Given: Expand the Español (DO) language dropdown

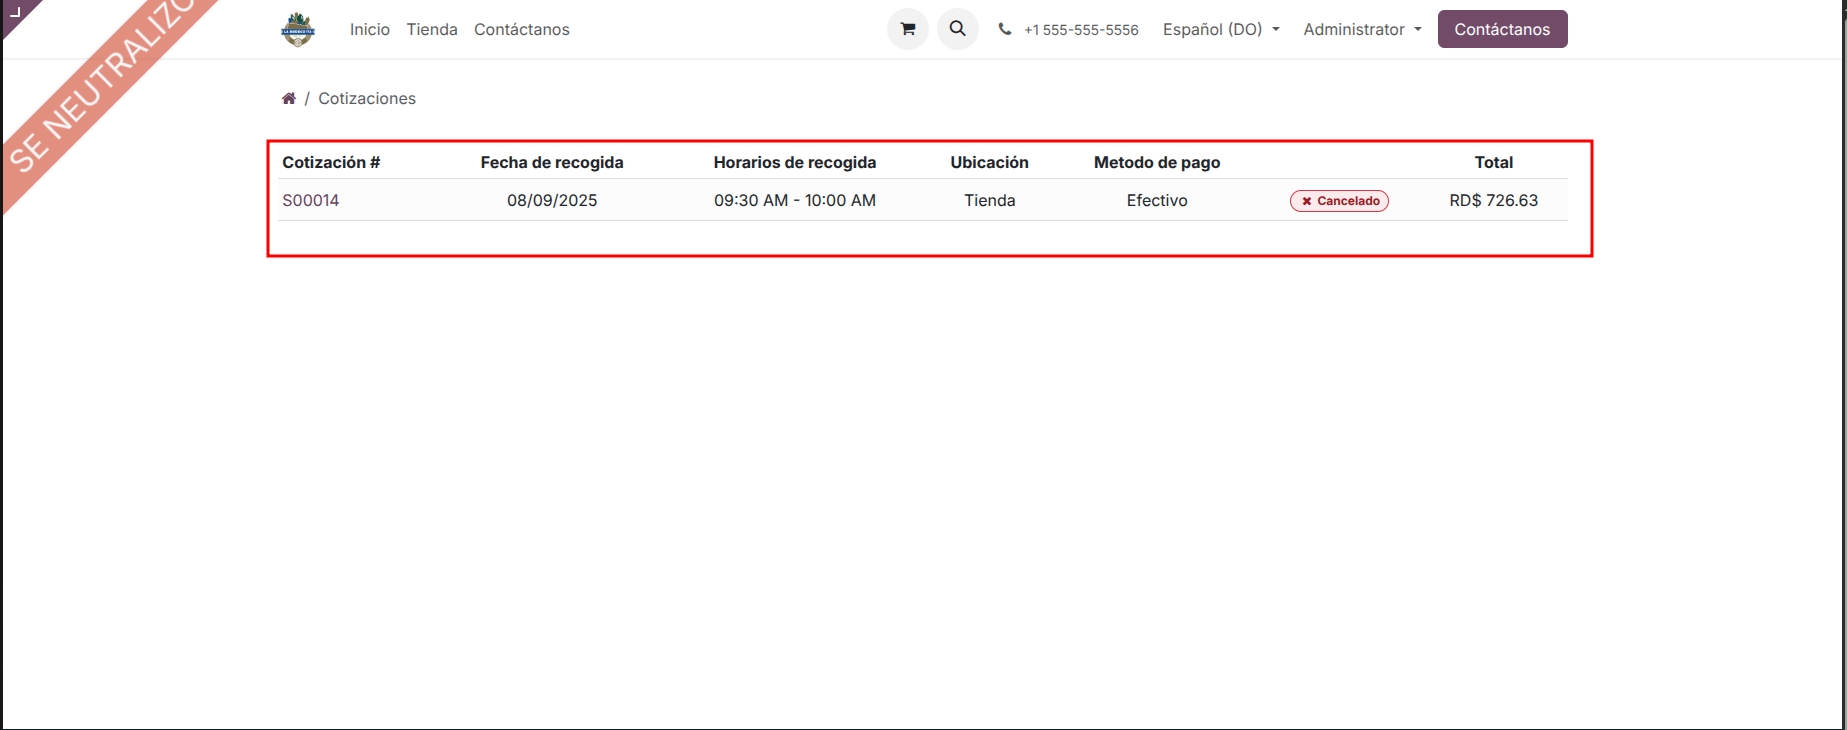Looking at the screenshot, I should point(1221,30).
